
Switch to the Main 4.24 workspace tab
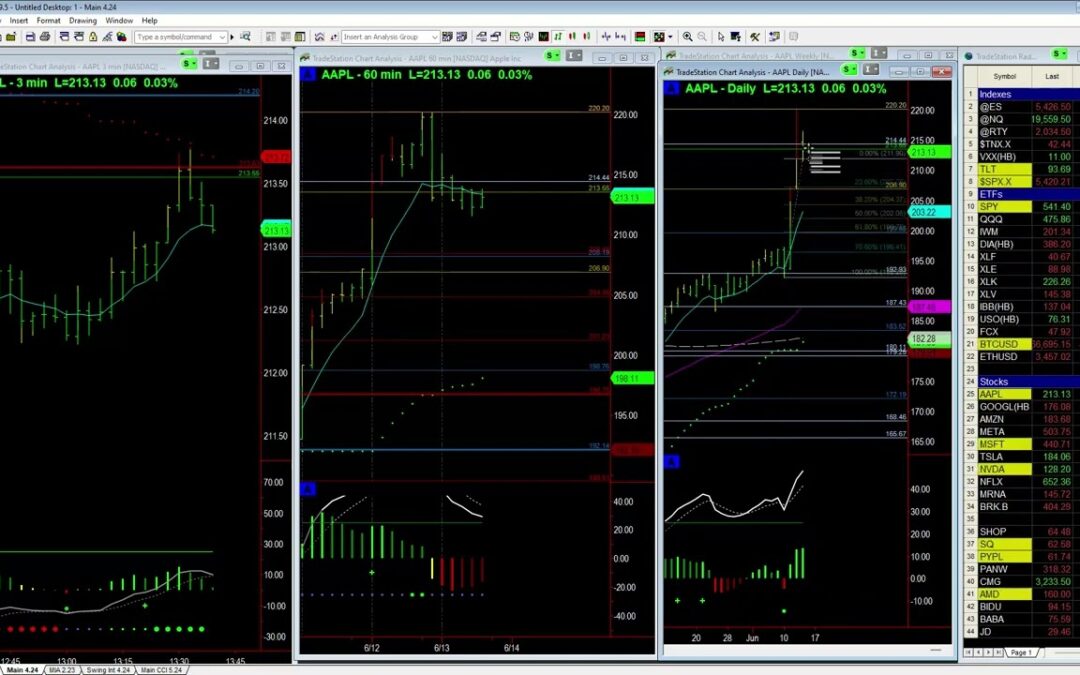(x=23, y=669)
